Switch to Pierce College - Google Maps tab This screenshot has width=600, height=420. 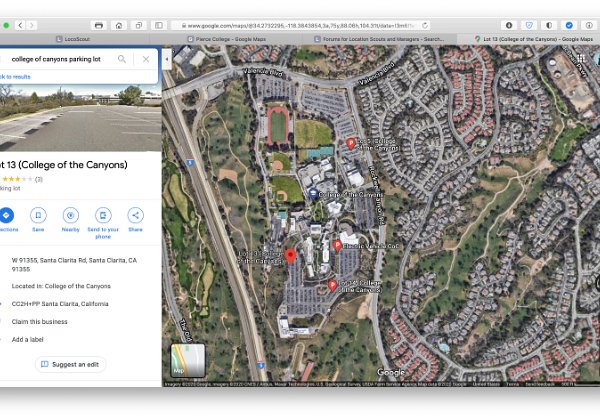coord(227,39)
